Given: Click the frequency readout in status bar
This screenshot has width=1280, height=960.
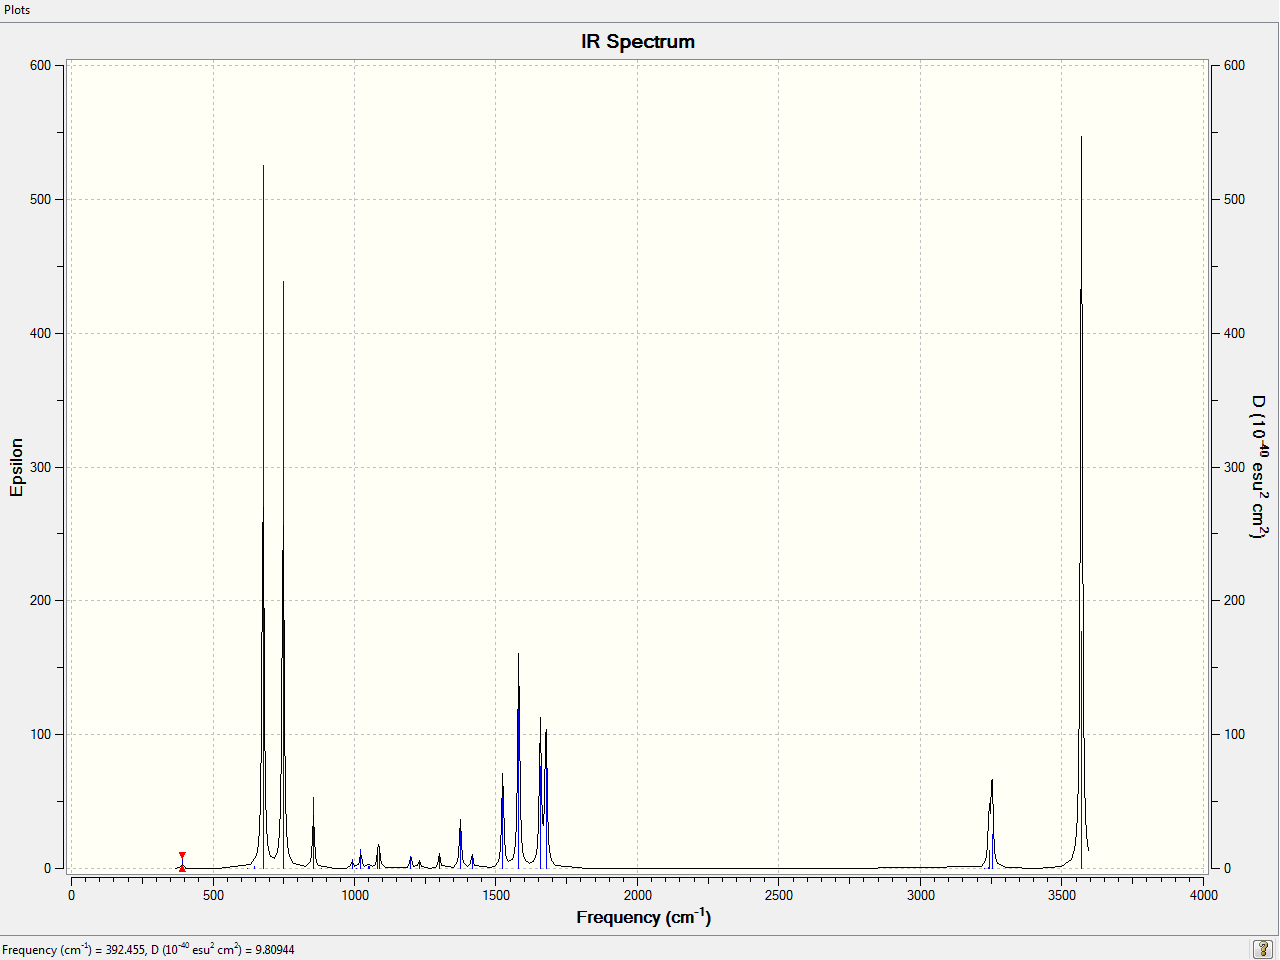Looking at the screenshot, I should coord(149,949).
